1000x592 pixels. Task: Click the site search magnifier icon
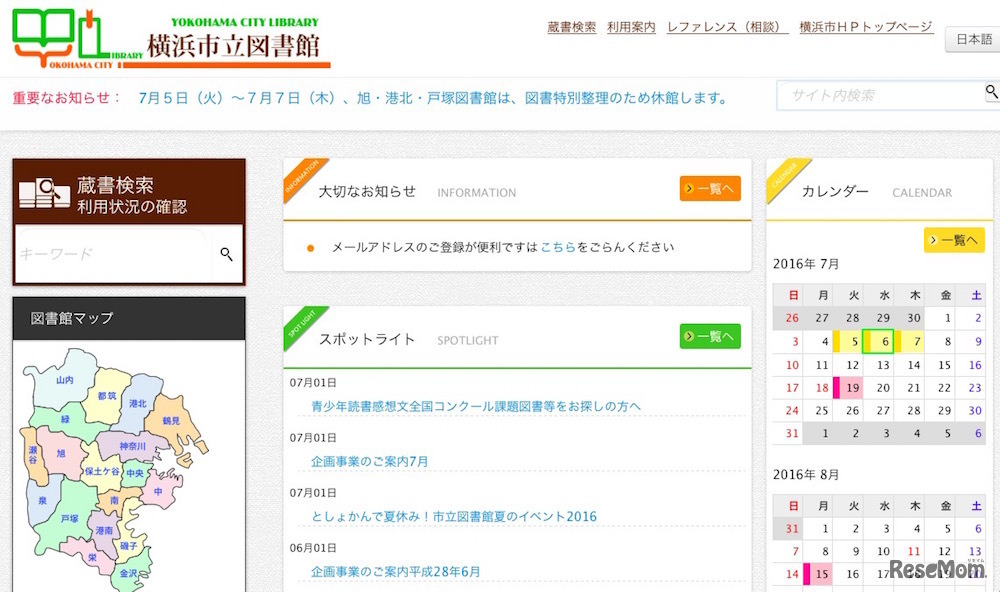991,93
